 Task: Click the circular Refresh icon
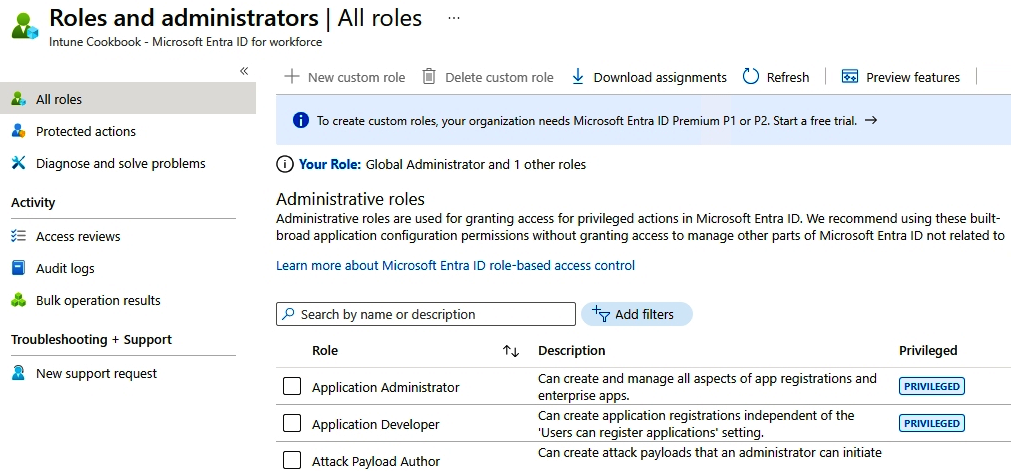pos(751,77)
